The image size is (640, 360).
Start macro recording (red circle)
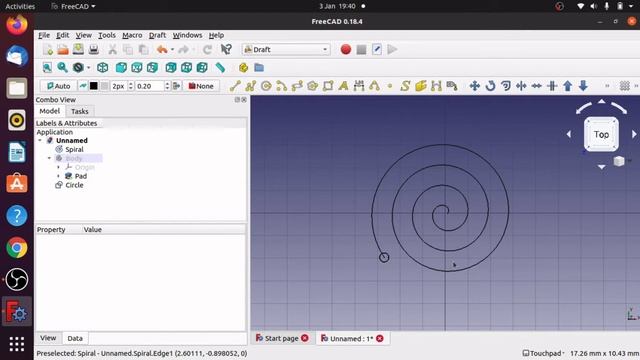[346, 49]
